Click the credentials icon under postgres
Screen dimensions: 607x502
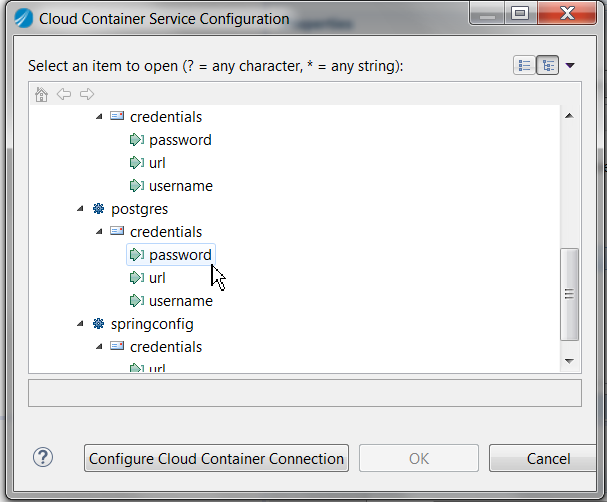click(117, 231)
